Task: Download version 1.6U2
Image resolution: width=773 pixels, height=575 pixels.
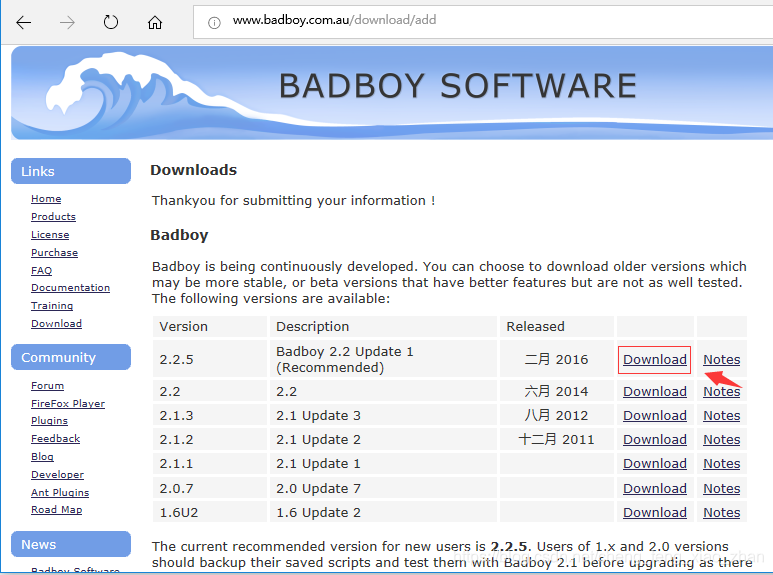Action: 655,512
